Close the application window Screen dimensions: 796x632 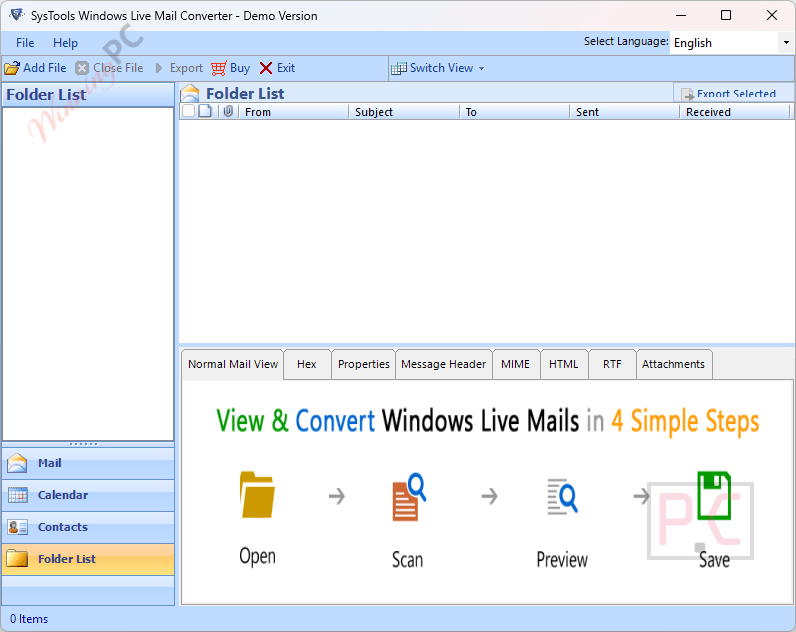tap(772, 15)
